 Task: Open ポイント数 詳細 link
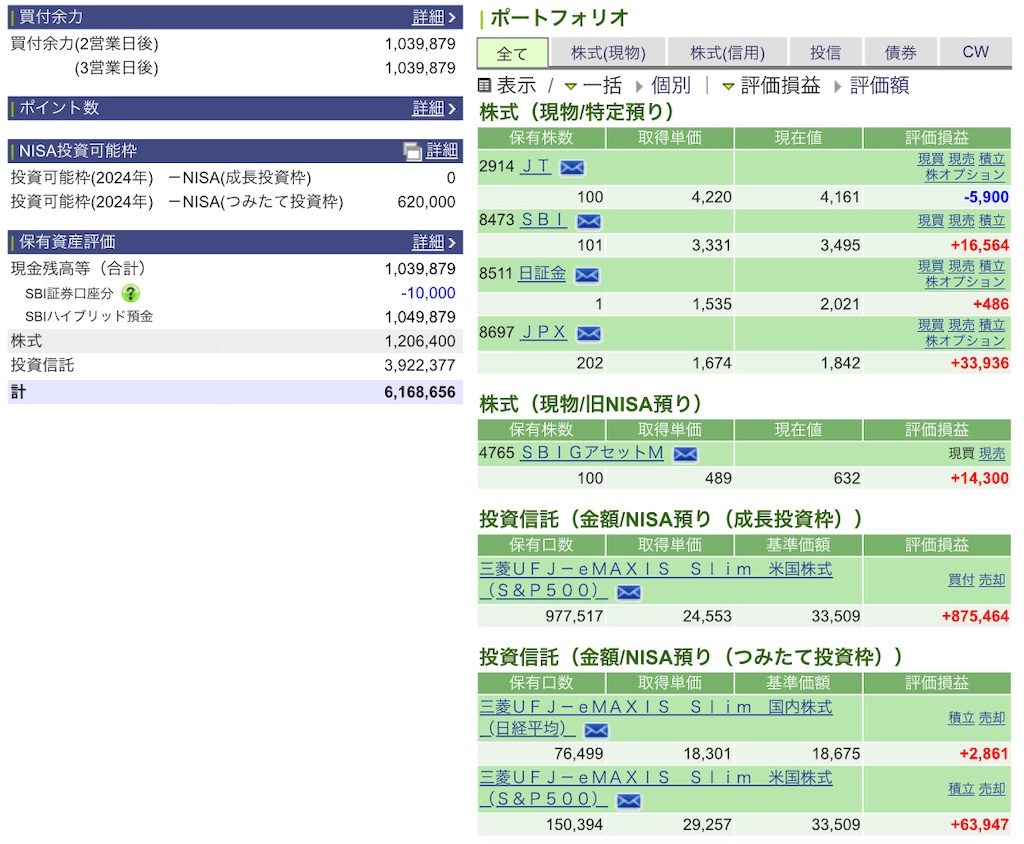(428, 108)
